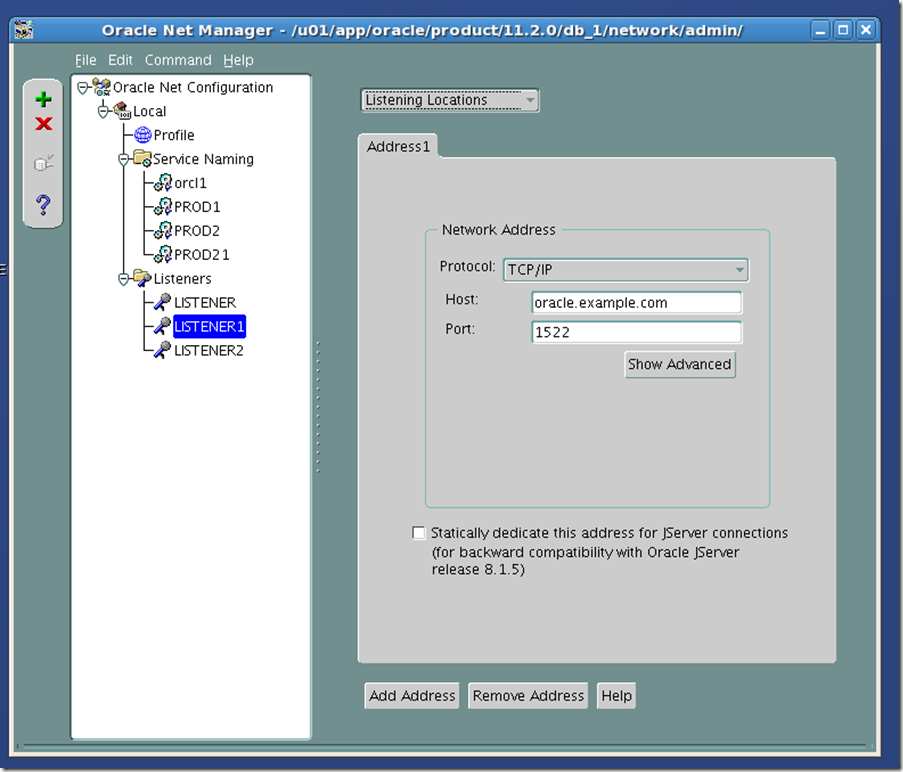Click the PROD1 service icon
Screen dimensions: 903x772
163,206
